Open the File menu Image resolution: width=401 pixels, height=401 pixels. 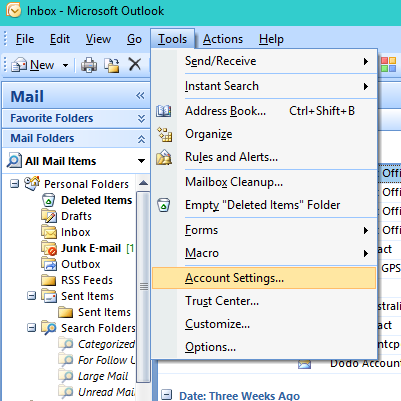coord(25,39)
